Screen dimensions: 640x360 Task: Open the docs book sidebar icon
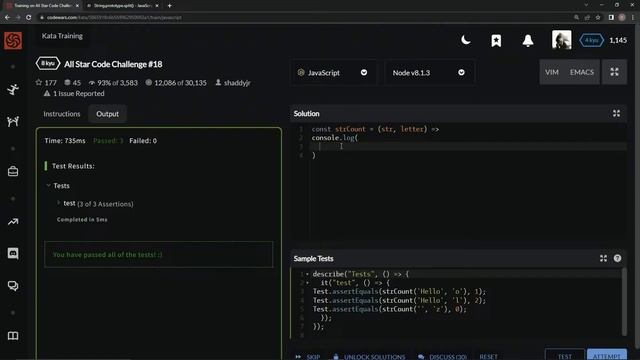[x=13, y=336]
